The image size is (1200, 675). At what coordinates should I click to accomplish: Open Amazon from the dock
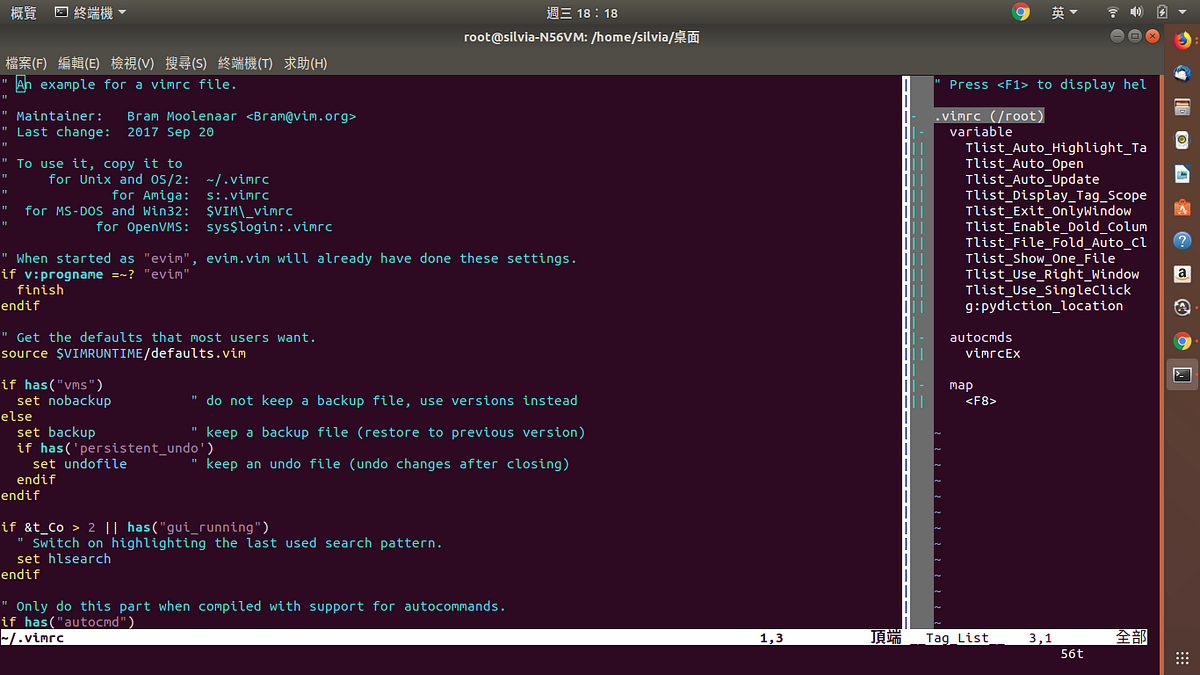[x=1182, y=273]
